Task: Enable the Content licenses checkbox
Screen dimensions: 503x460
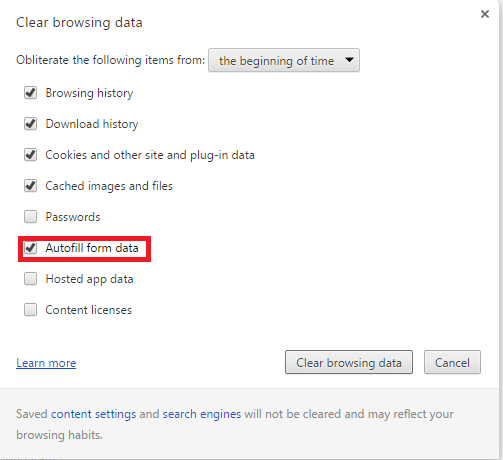Action: pos(30,310)
